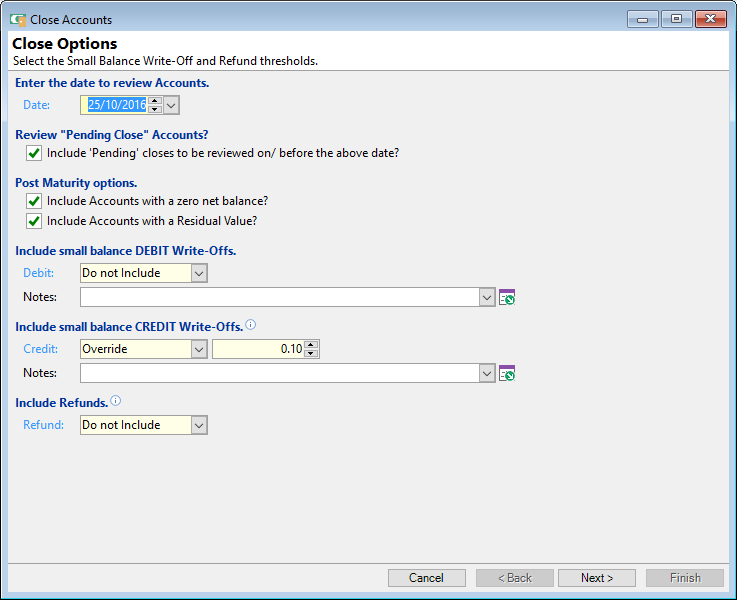Decrease the review date with down spinner
This screenshot has height=600, width=737.
click(154, 109)
